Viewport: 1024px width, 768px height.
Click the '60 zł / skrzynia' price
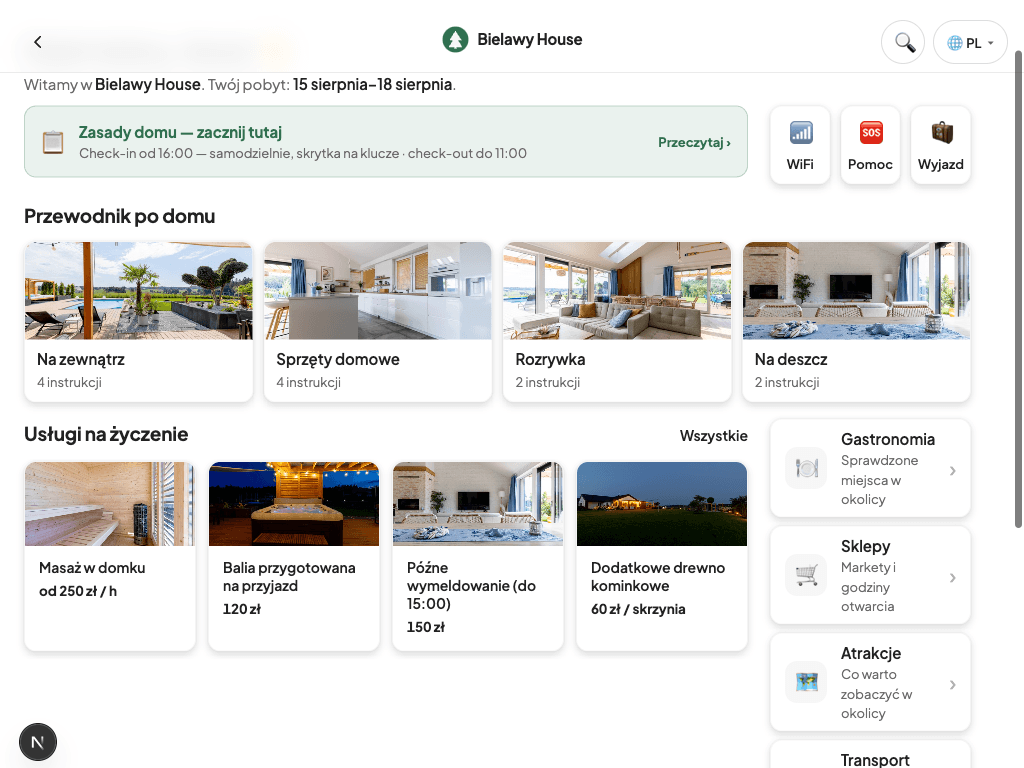638,609
